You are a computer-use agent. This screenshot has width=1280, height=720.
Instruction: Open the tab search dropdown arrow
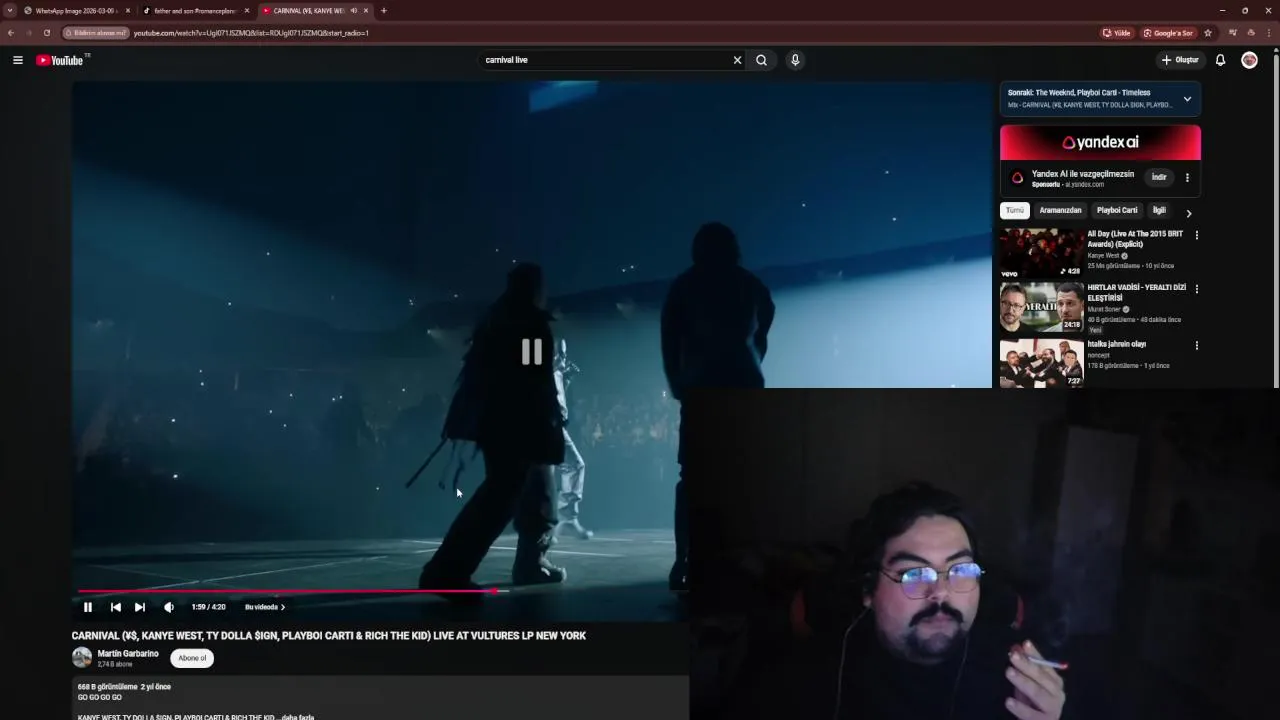tap(9, 10)
